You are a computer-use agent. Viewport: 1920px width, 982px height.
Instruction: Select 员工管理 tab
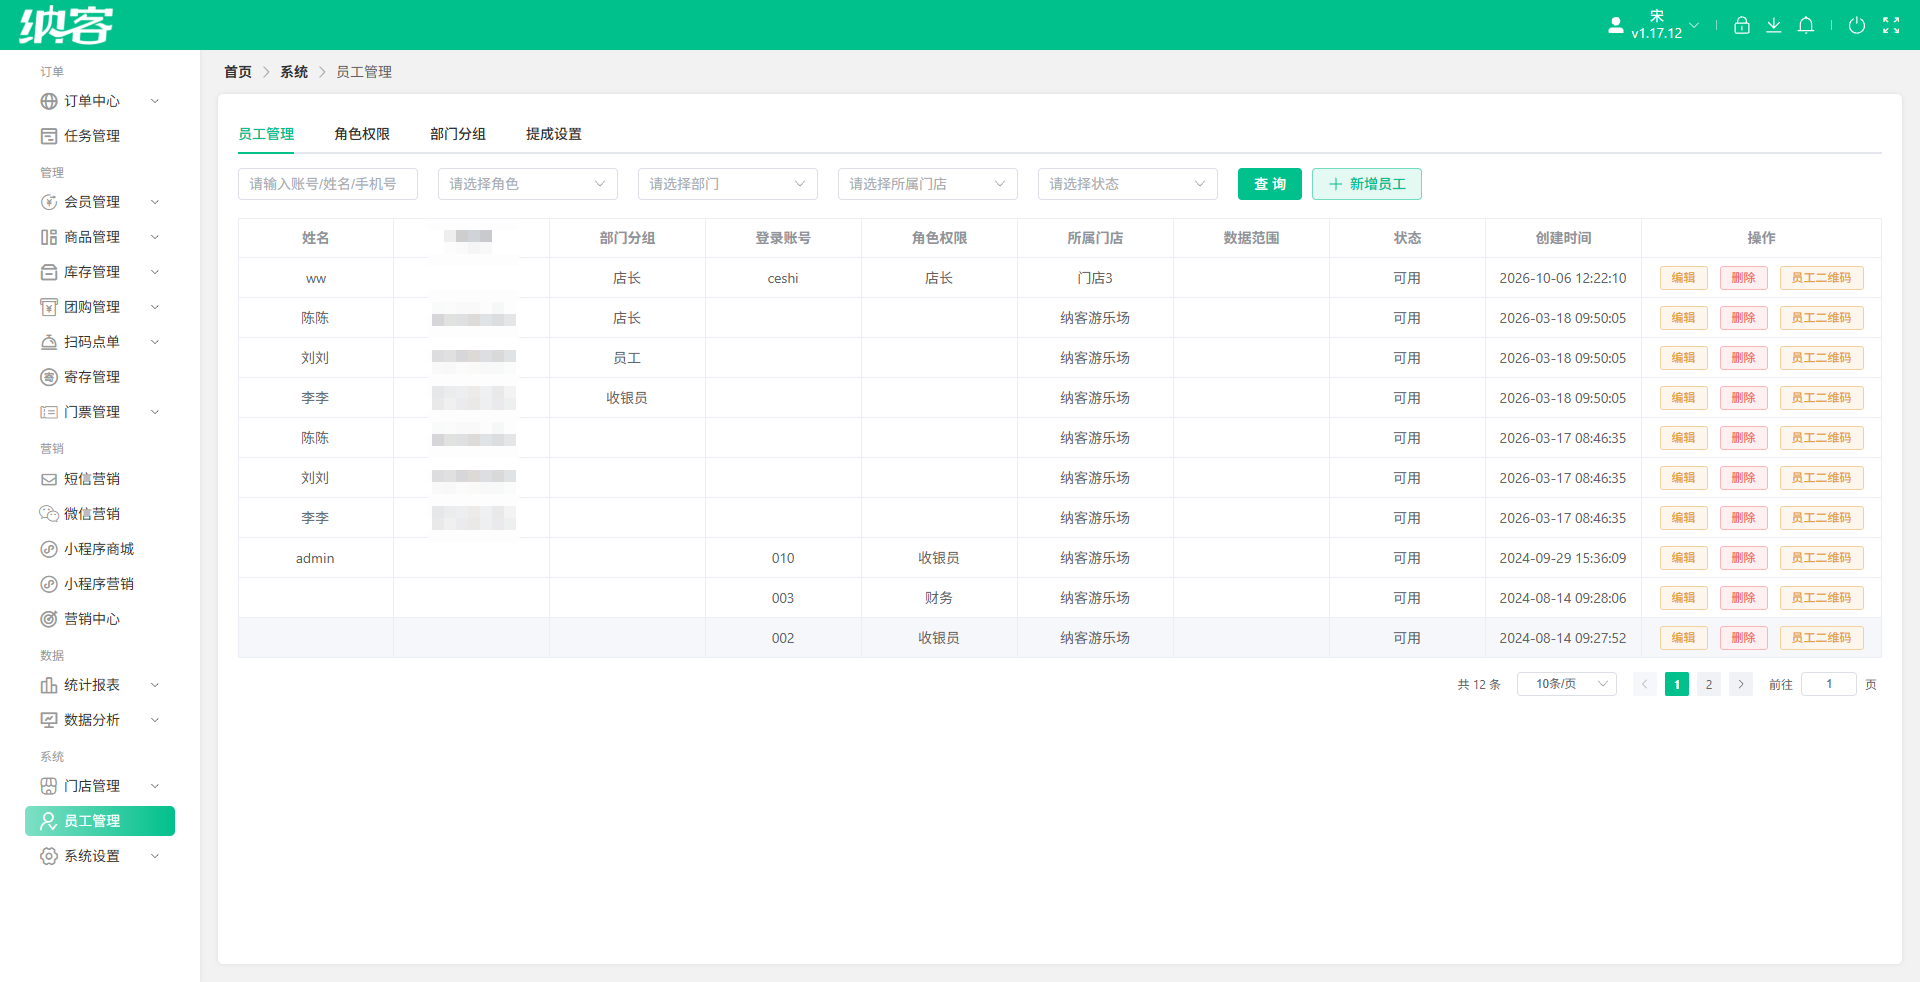266,134
